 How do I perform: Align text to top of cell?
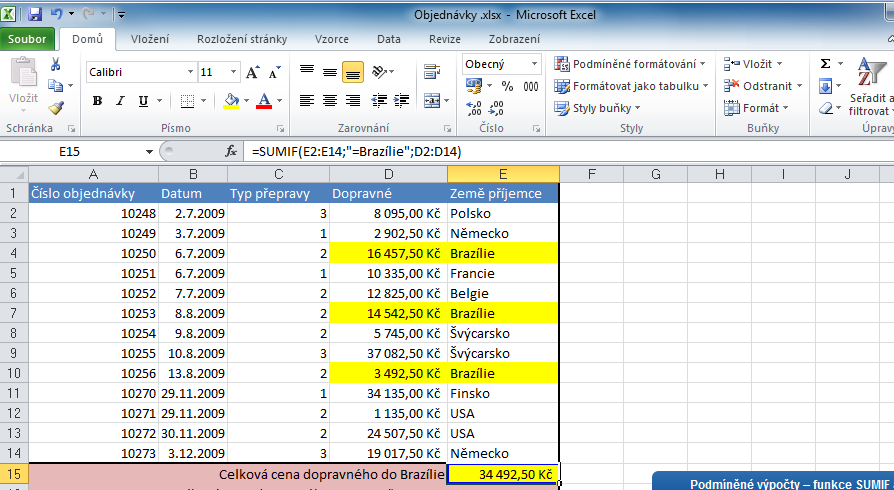pyautogui.click(x=307, y=72)
